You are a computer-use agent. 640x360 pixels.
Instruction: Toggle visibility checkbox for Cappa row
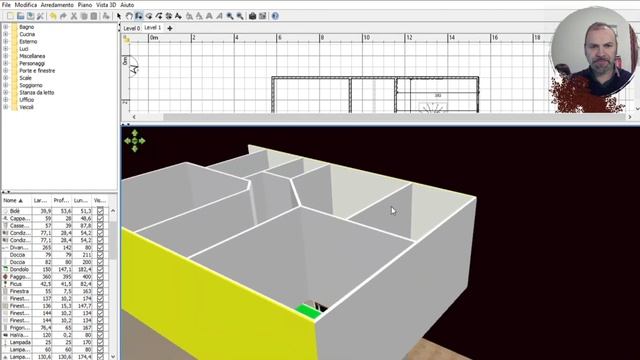[100, 218]
